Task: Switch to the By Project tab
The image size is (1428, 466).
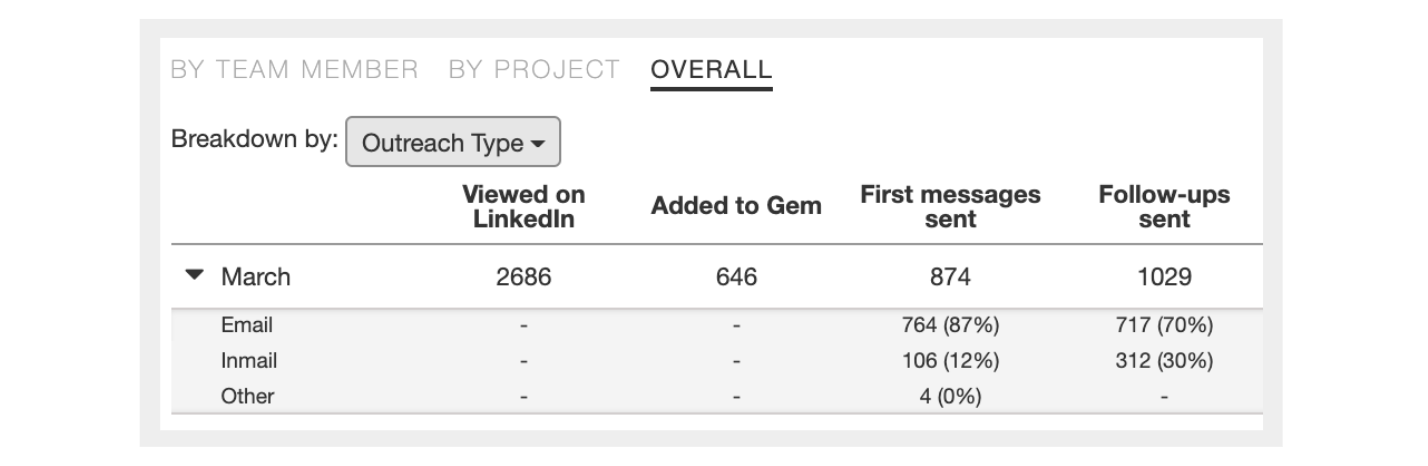Action: coord(534,70)
